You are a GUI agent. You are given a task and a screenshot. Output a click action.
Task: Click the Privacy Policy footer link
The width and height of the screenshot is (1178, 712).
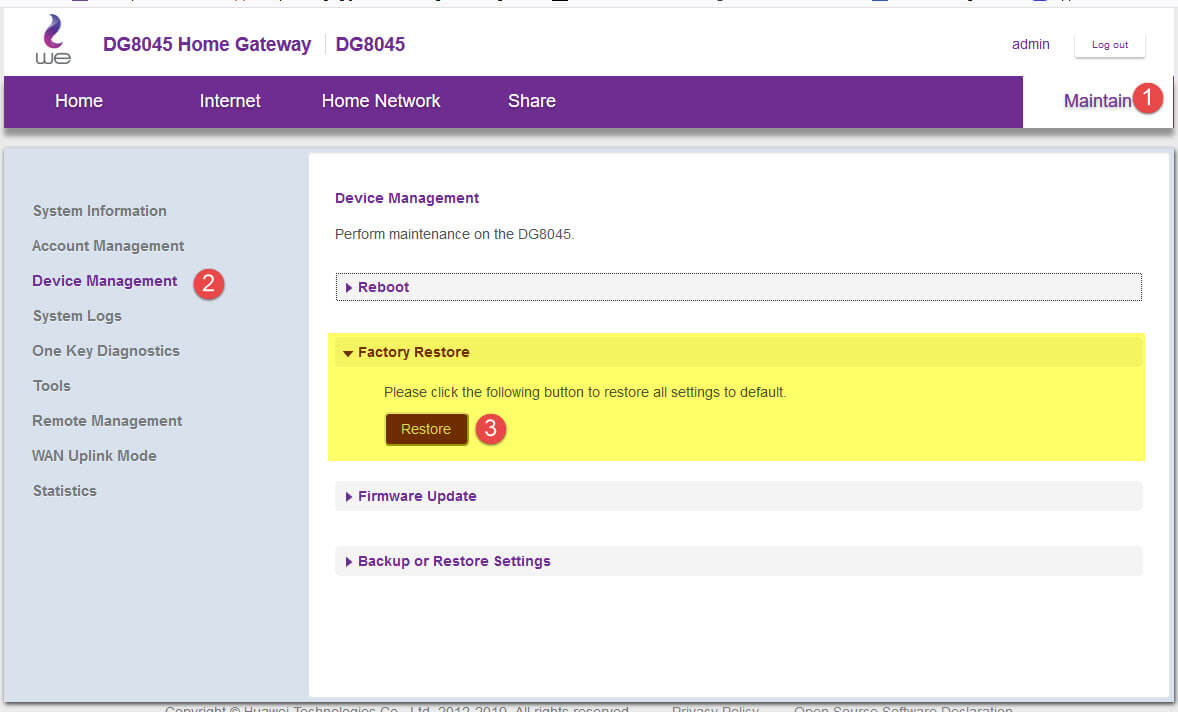715,708
